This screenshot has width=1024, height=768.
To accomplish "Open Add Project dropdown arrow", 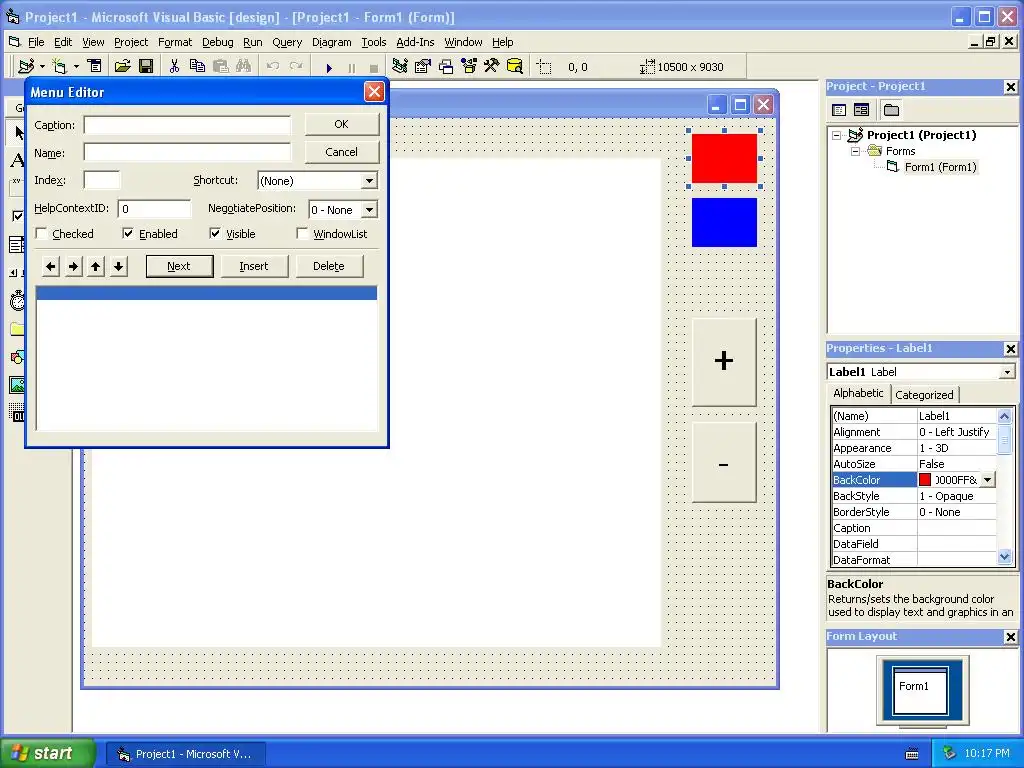I will tap(42, 67).
